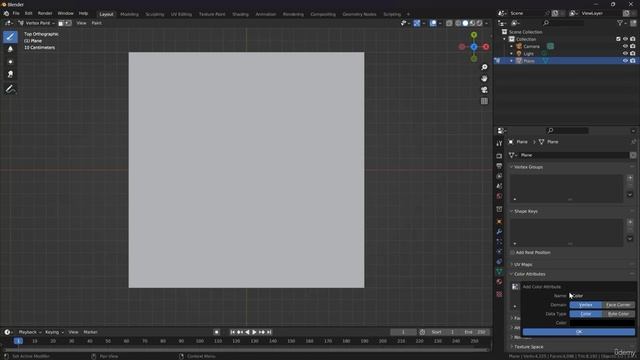Toggle X-ray mode in viewport header

[x=449, y=23]
